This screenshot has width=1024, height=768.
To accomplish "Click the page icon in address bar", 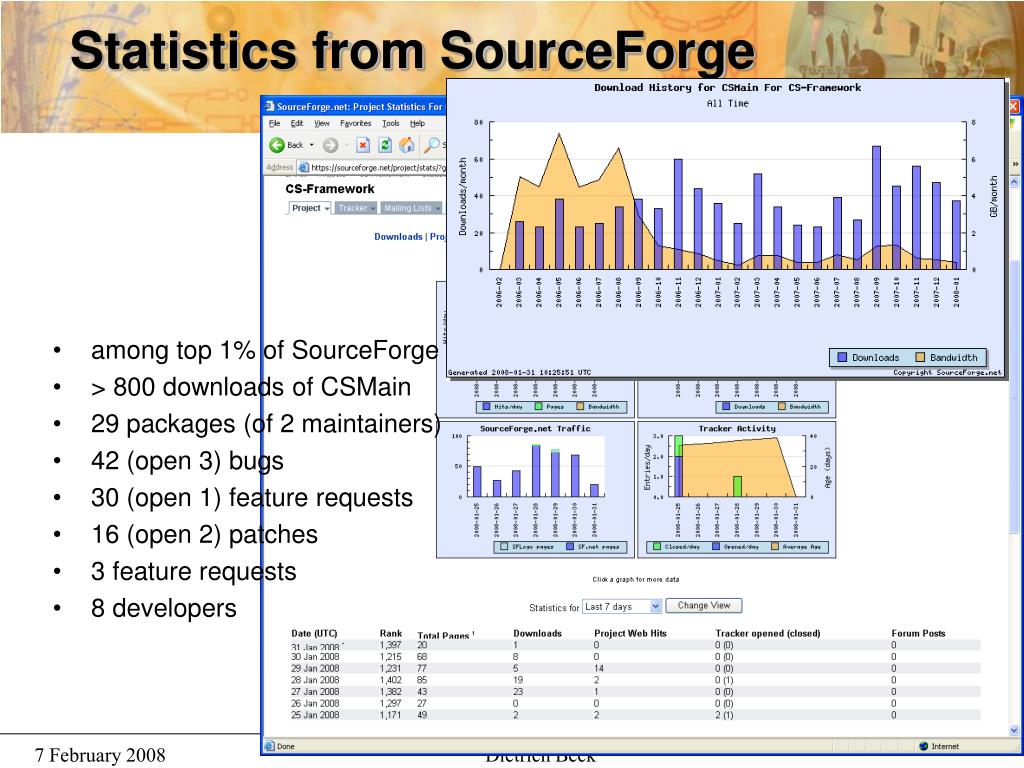I will pos(304,167).
